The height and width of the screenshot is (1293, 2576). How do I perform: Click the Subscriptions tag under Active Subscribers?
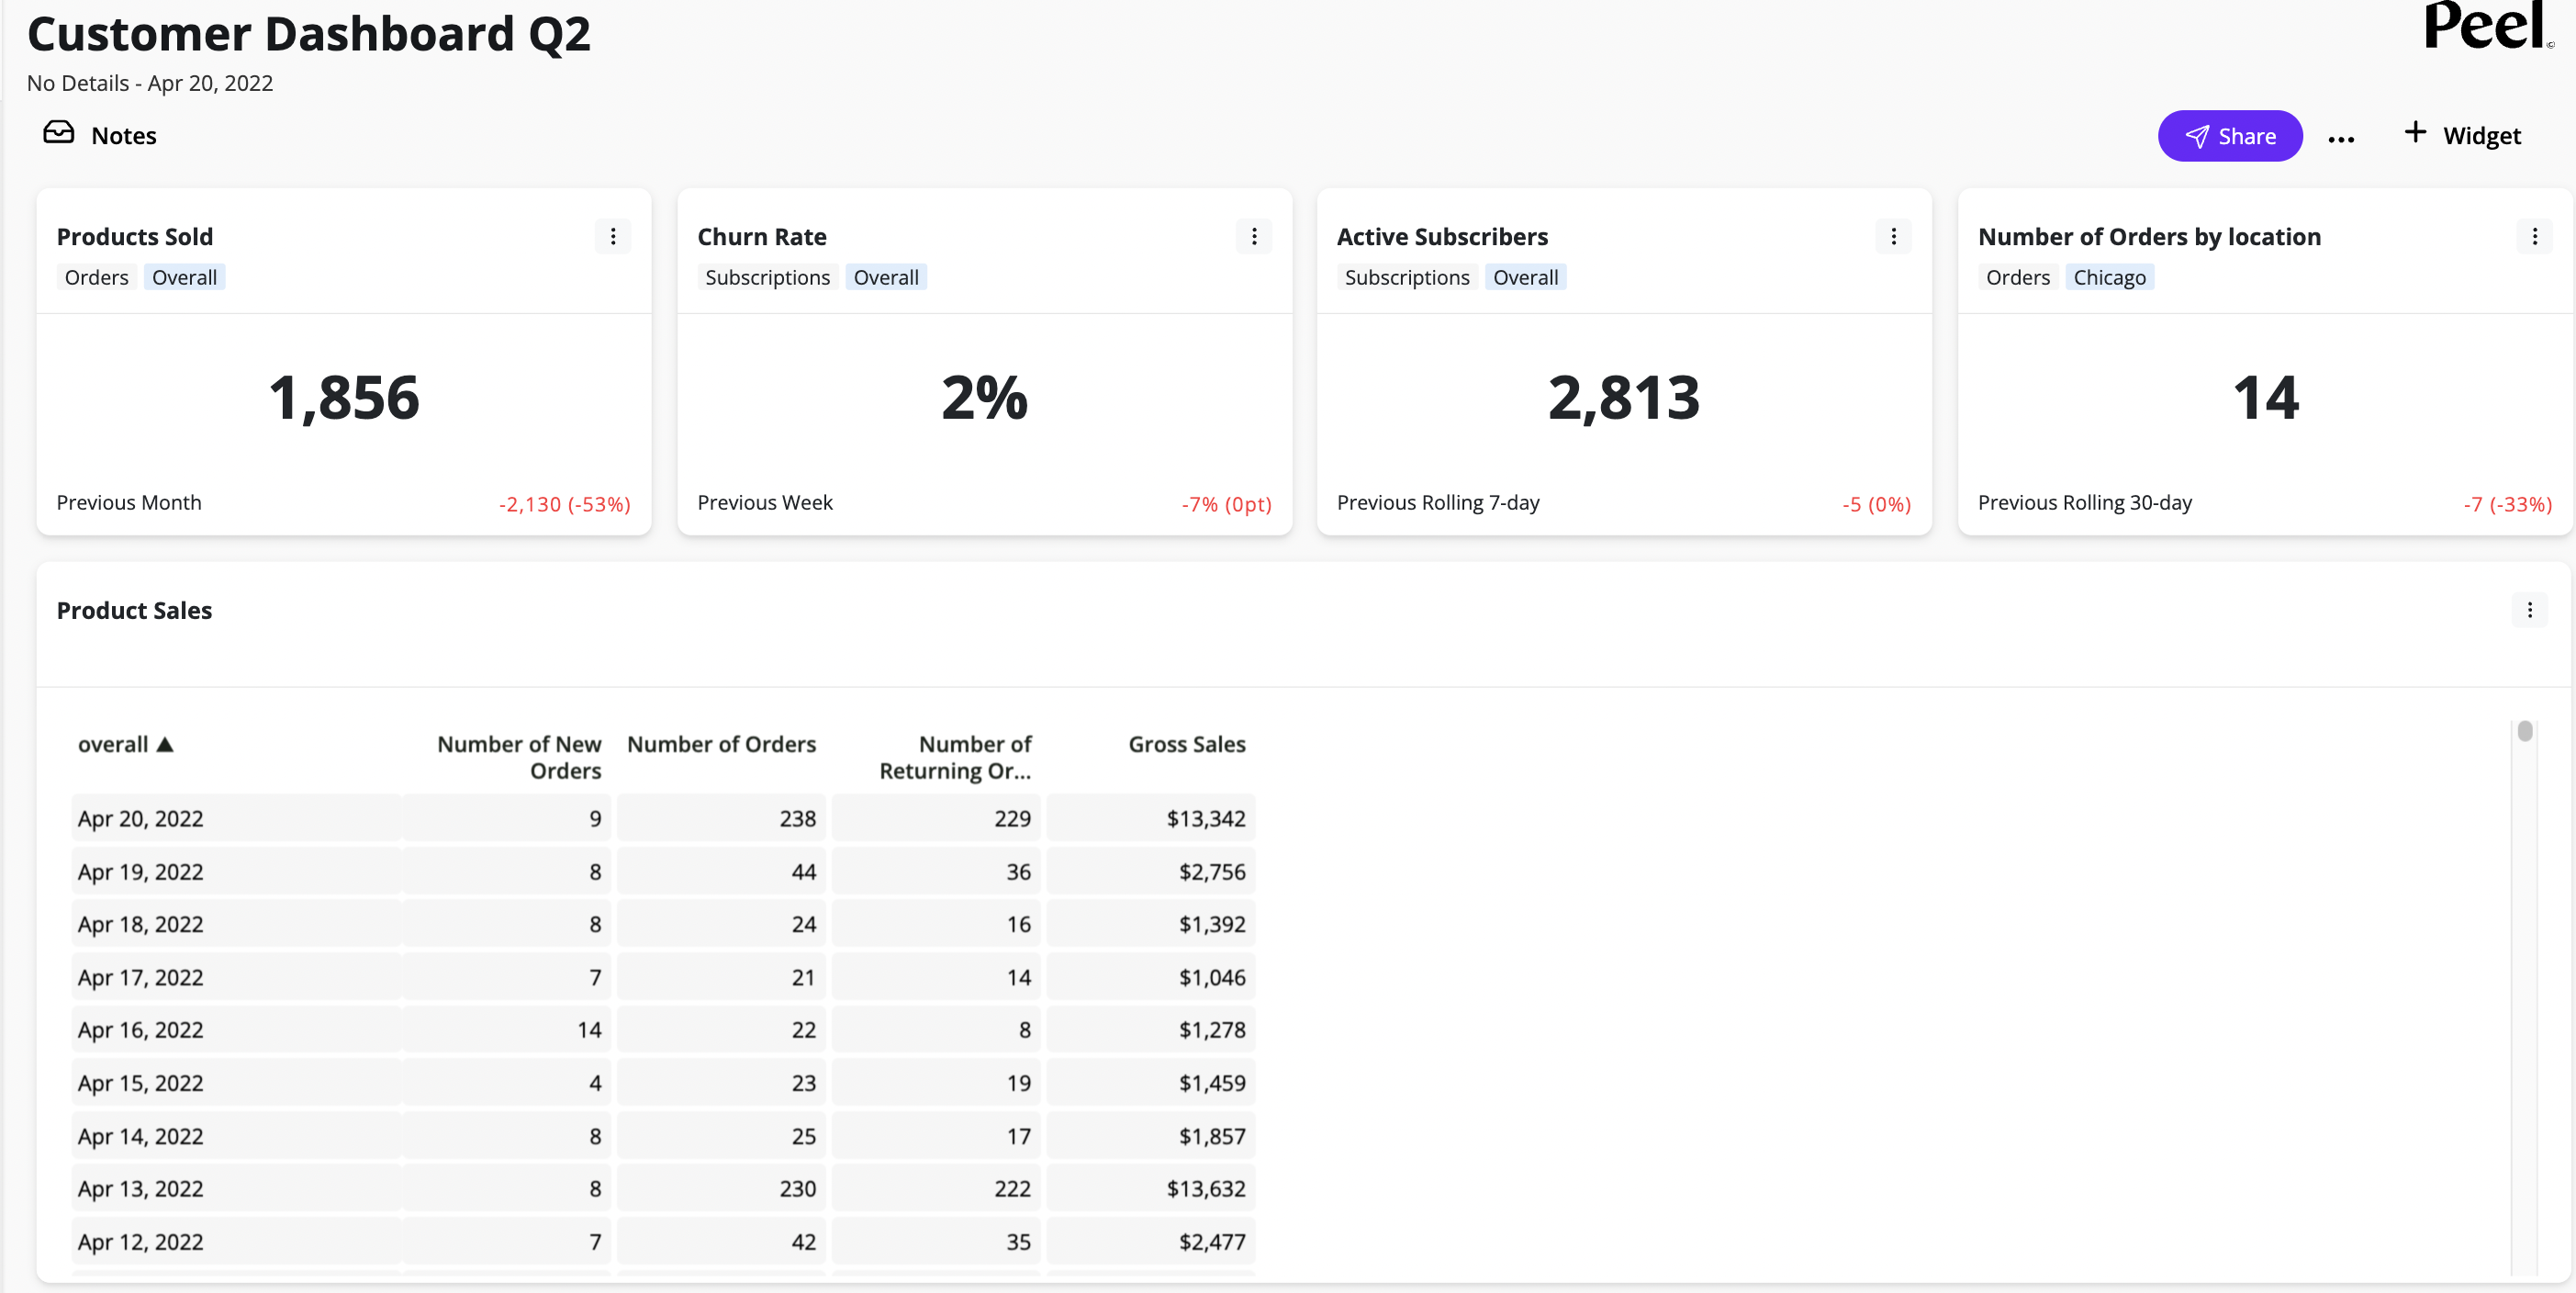coord(1406,277)
